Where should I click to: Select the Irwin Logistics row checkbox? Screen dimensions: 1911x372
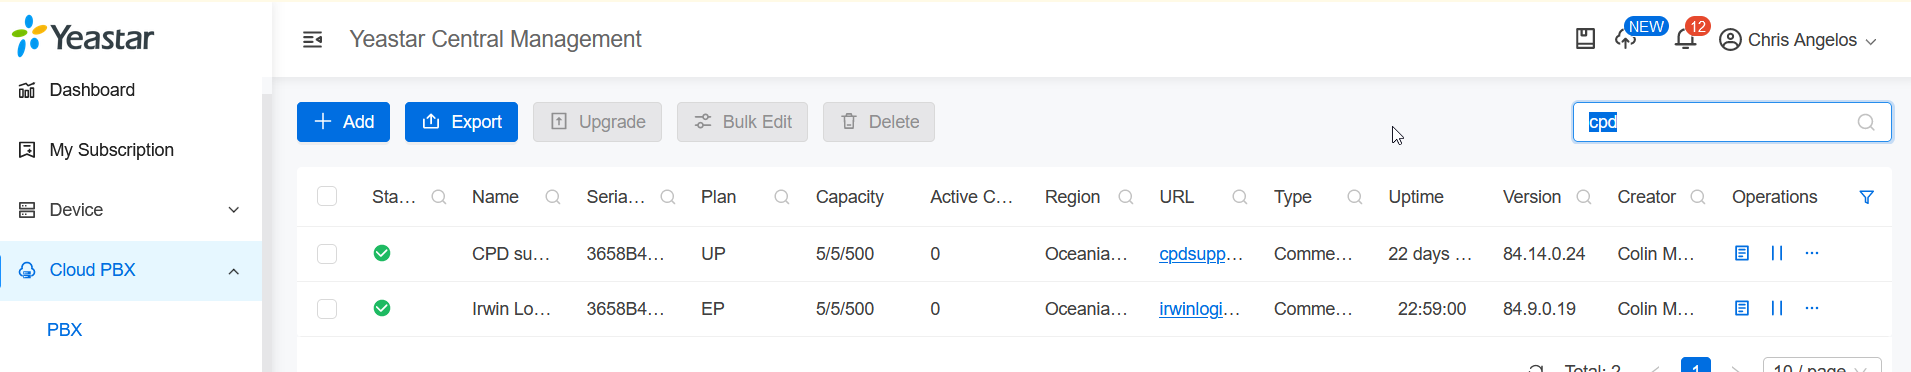[327, 309]
